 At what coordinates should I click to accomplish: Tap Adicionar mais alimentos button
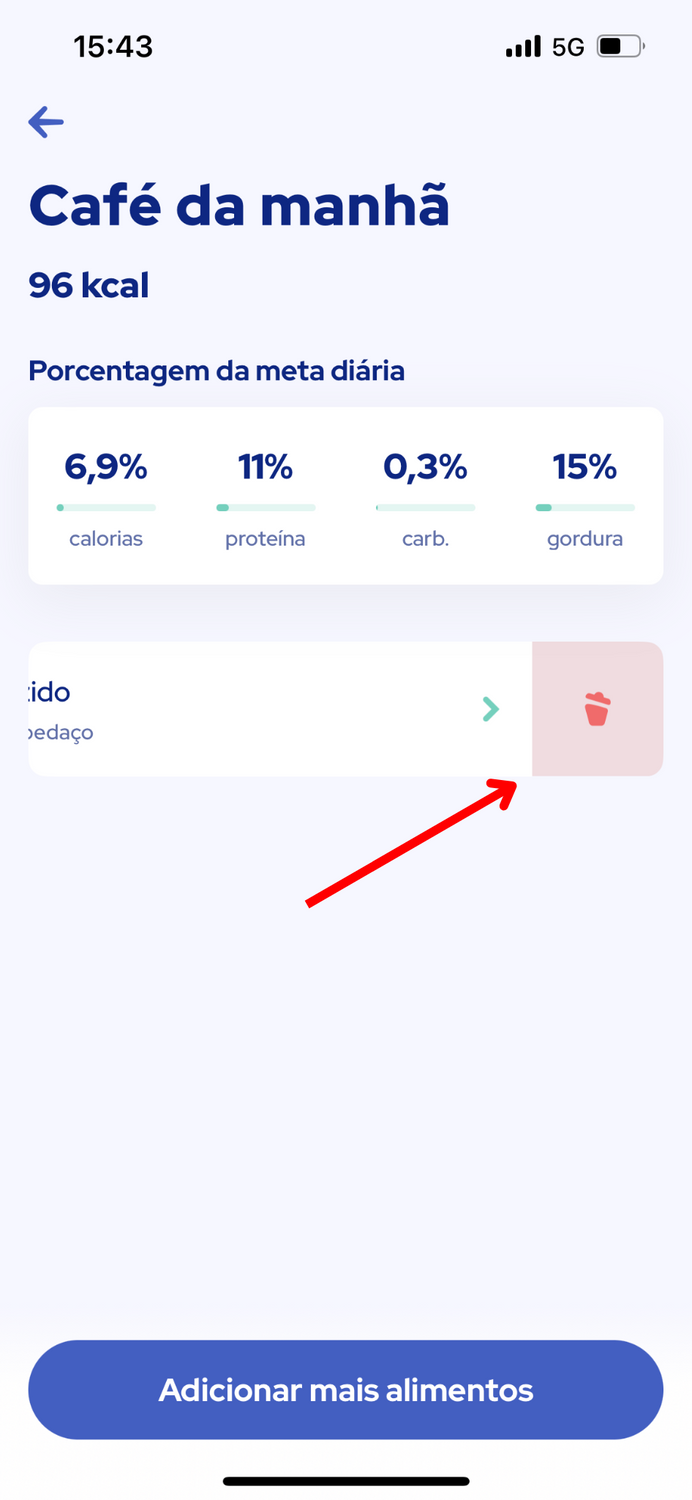point(346,1390)
